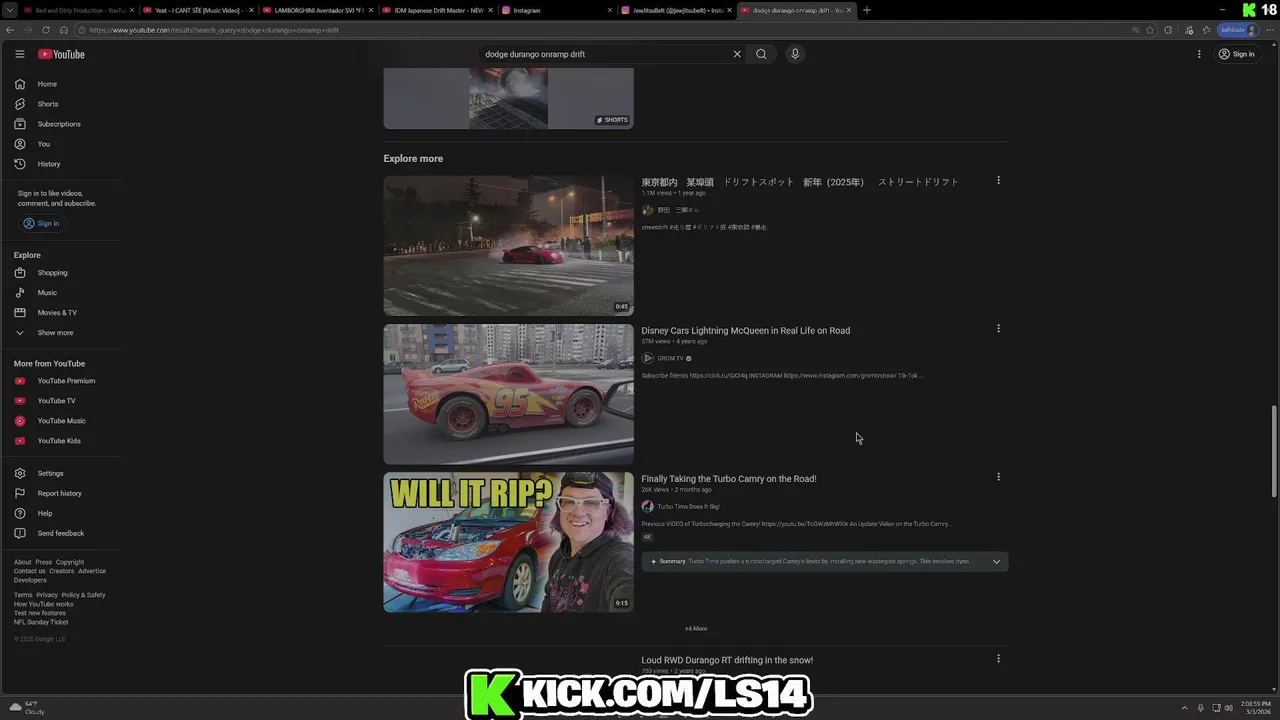Open the YouTube hamburger guide menu
Viewport: 1280px width, 720px height.
tap(19, 54)
